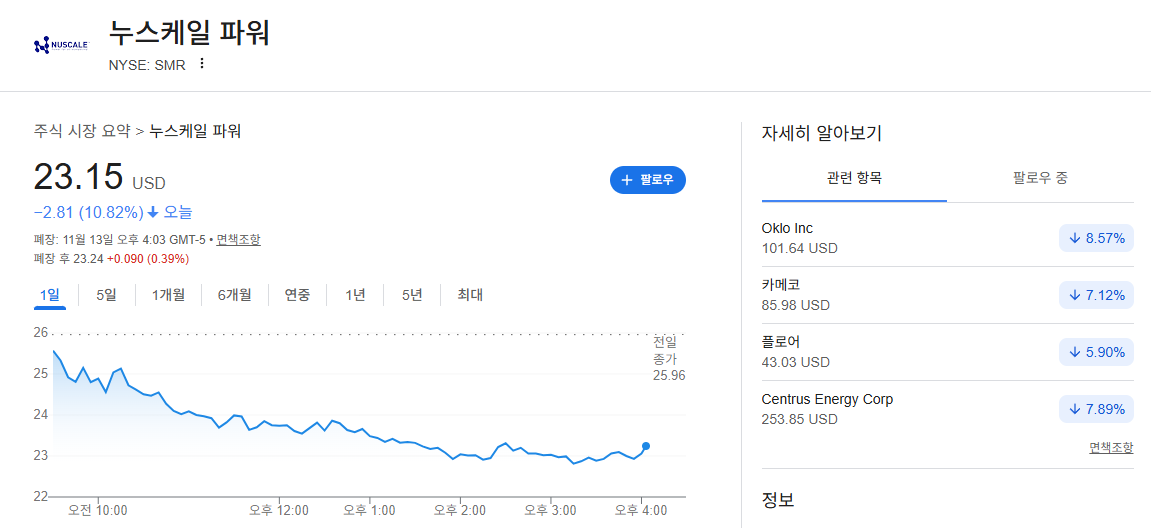Click the 주식 시장 요약 breadcrumb link
Image resolution: width=1151 pixels, height=528 pixels.
(x=83, y=131)
